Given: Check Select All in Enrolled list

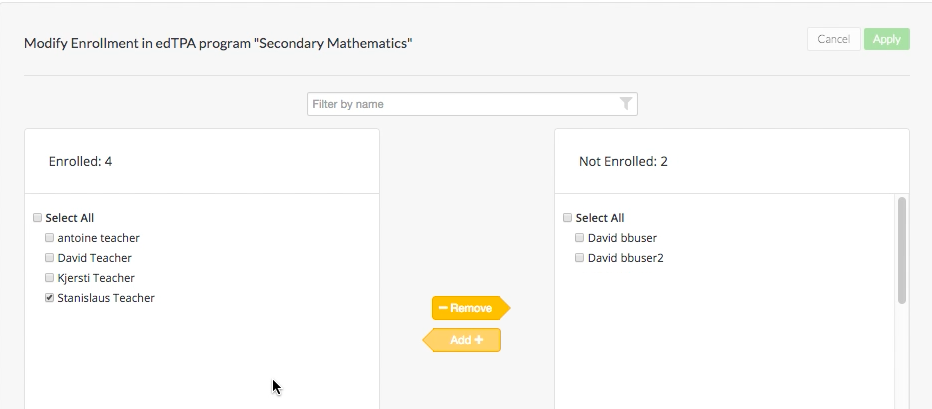Looking at the screenshot, I should (x=38, y=218).
